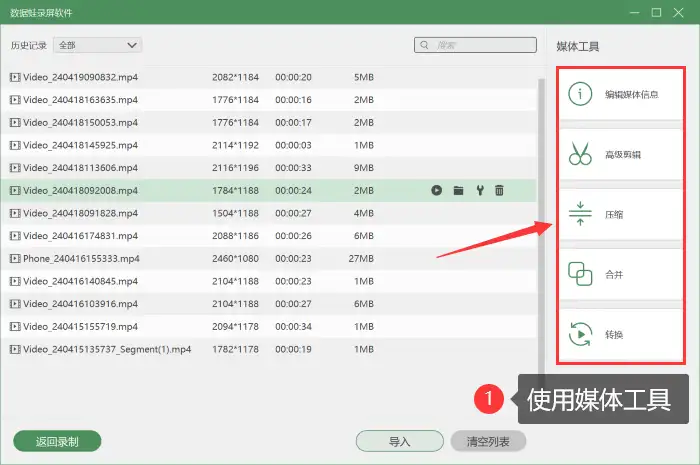This screenshot has height=465, width=700.
Task: Click the 5MB file size value
Action: pyautogui.click(x=364, y=77)
